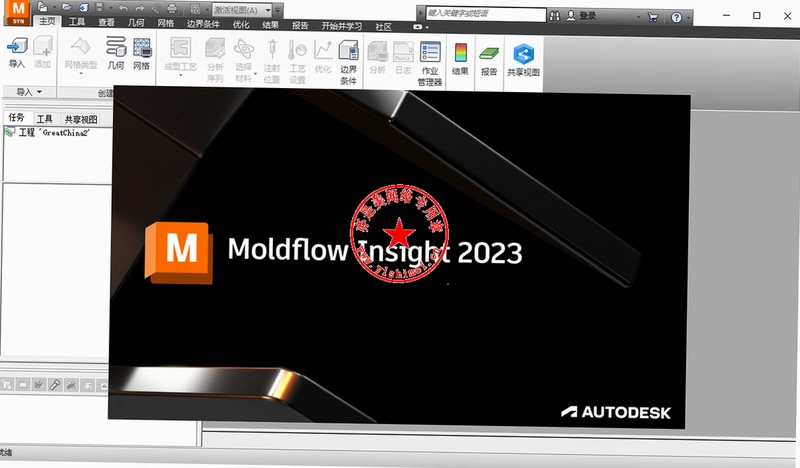Viewport: 800px width, 468px height.
Task: Click the 添加 add ribbon button
Action: pos(42,53)
